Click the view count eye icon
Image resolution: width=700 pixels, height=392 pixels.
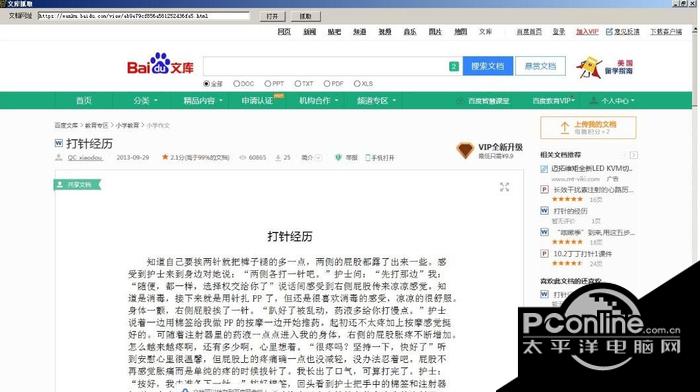coord(243,158)
